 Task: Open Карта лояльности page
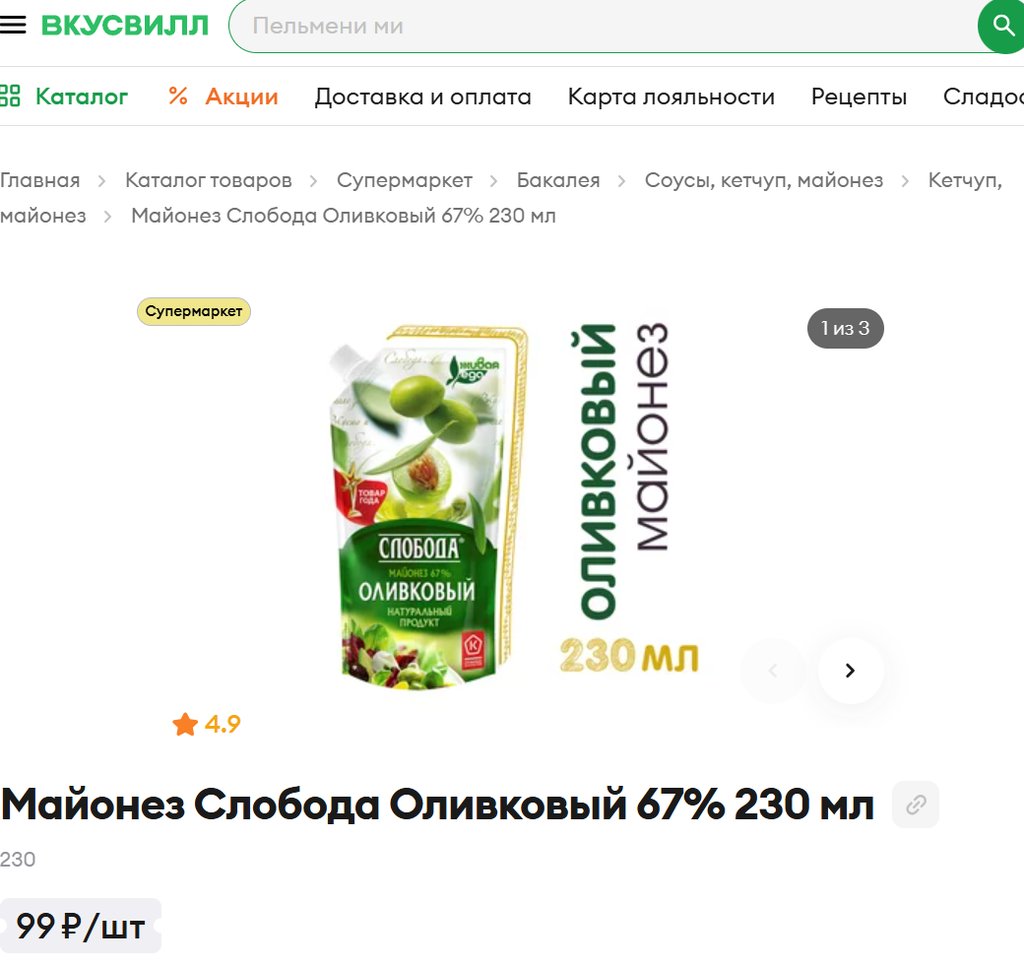(671, 97)
